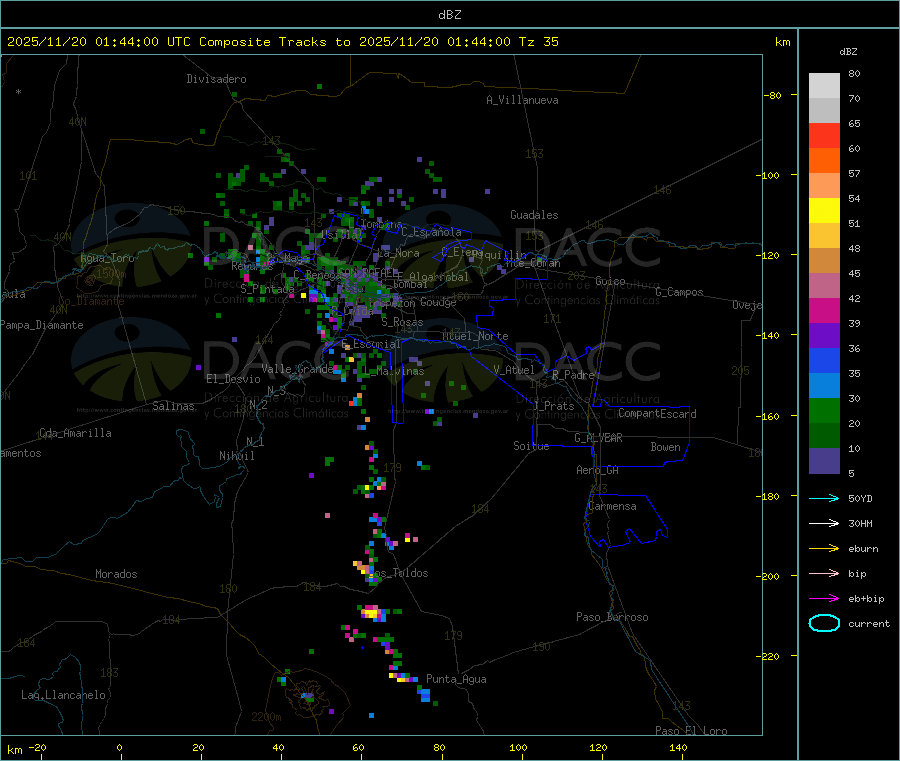
Task: Pick the yellow swatch between 54 and 51 dBZ
Action: point(824,211)
